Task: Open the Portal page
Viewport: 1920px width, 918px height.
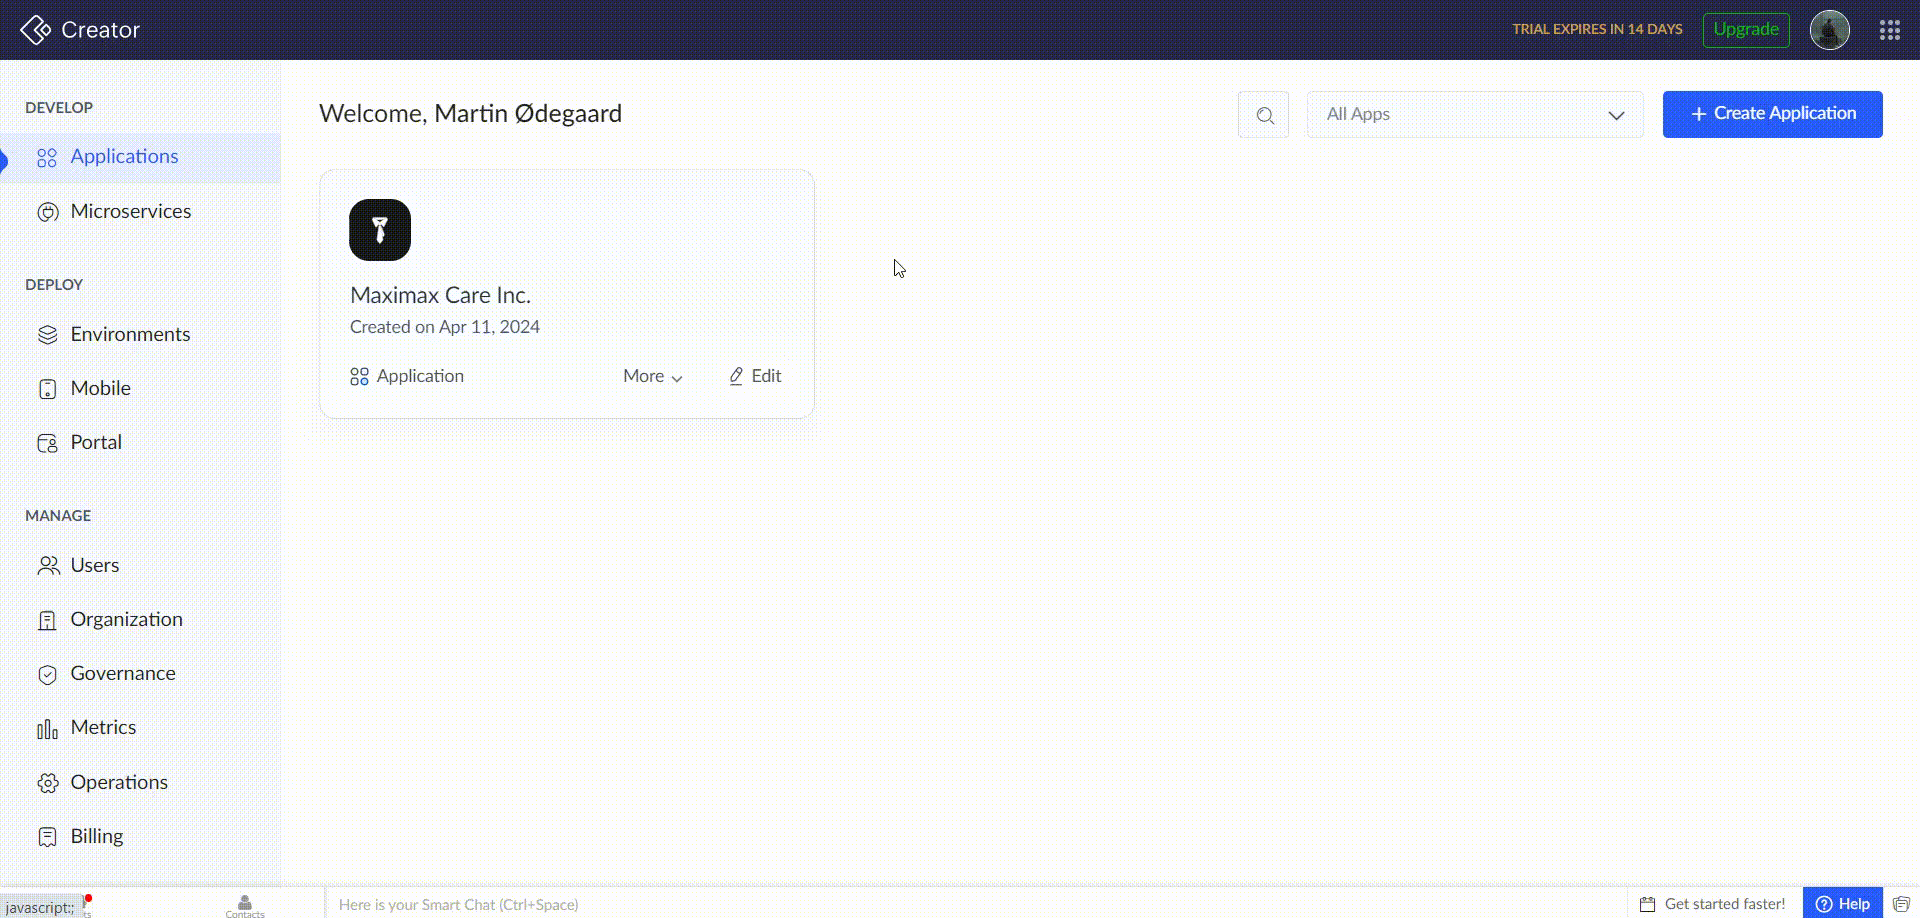Action: tap(96, 442)
